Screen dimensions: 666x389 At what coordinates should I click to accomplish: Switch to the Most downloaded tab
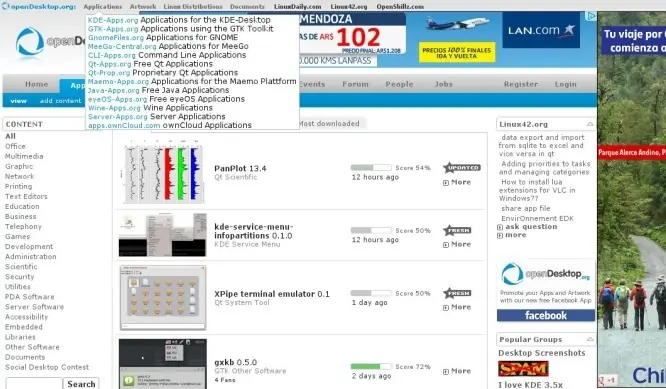point(329,124)
